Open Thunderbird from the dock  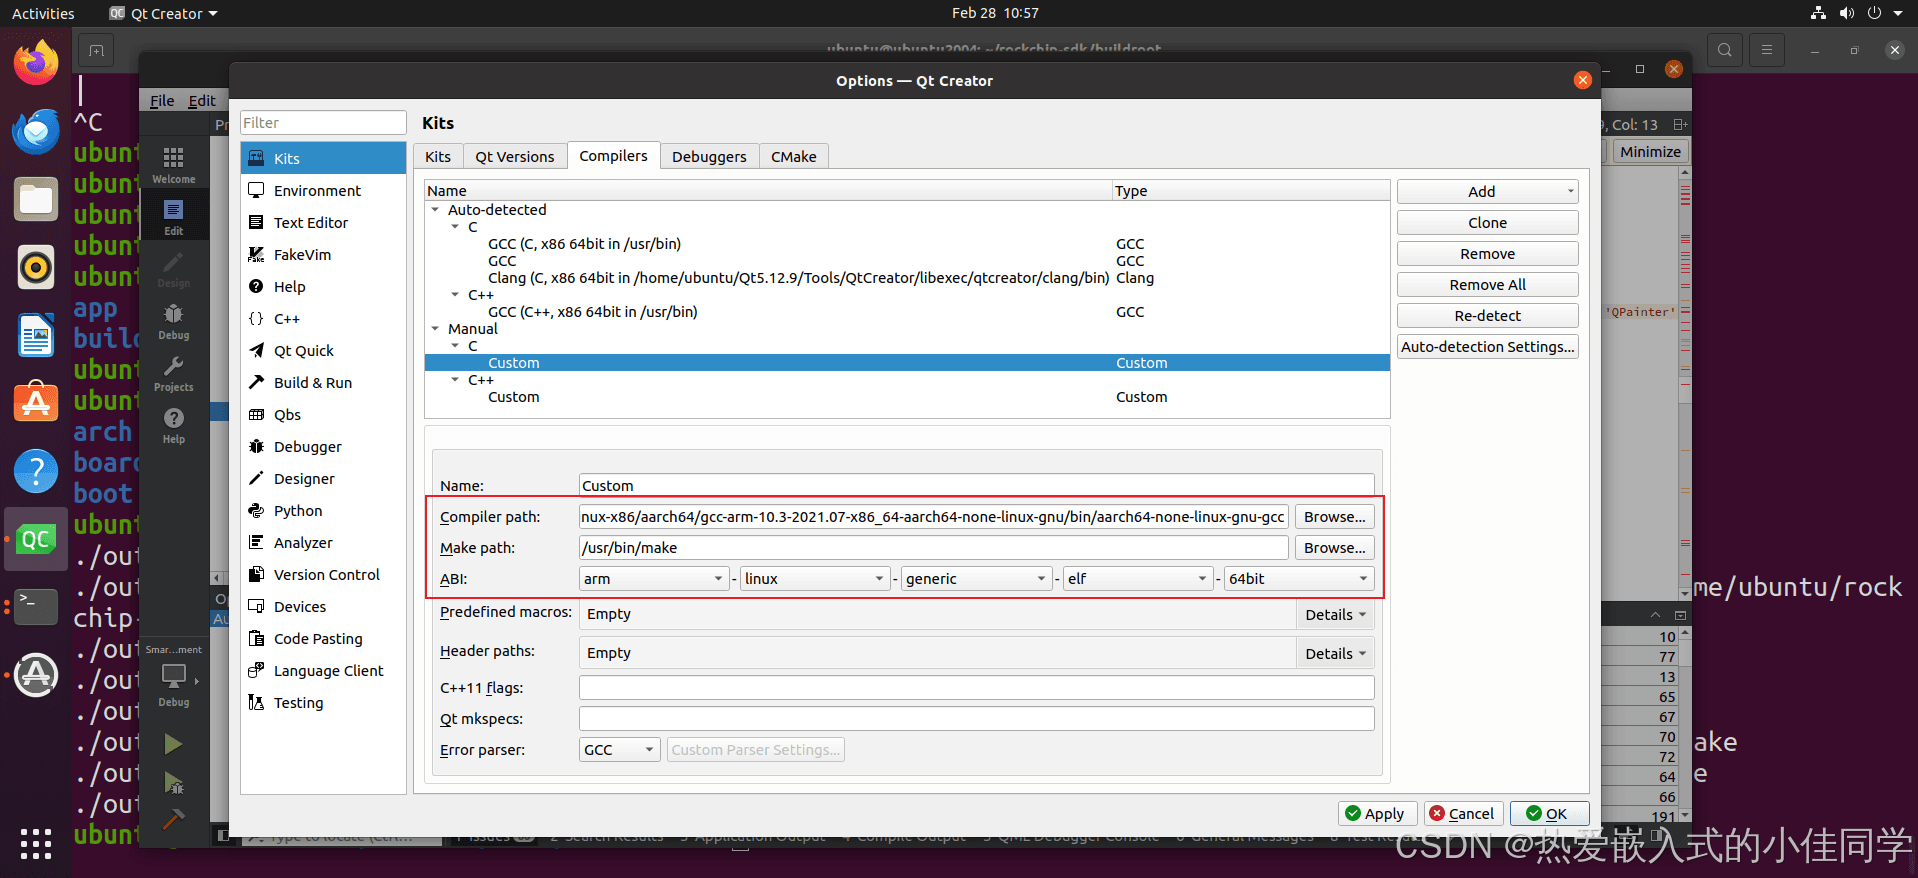coord(36,131)
